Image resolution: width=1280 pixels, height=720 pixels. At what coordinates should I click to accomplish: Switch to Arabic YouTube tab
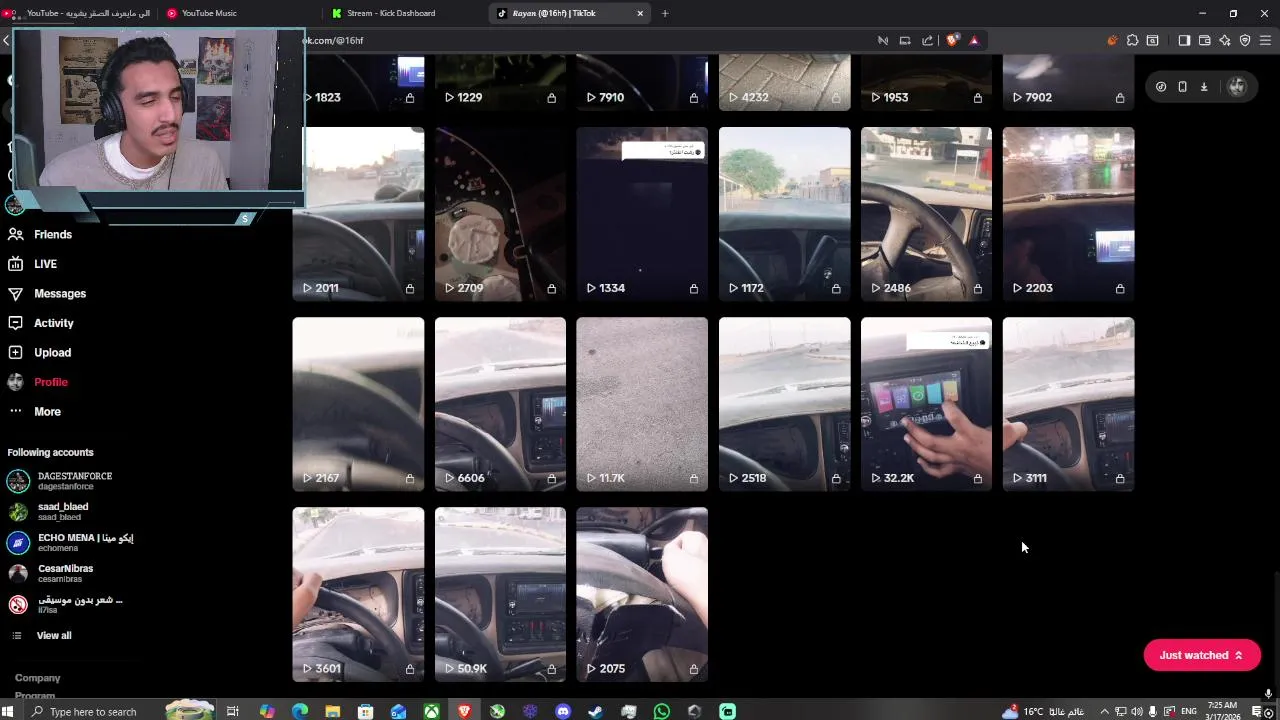[80, 13]
